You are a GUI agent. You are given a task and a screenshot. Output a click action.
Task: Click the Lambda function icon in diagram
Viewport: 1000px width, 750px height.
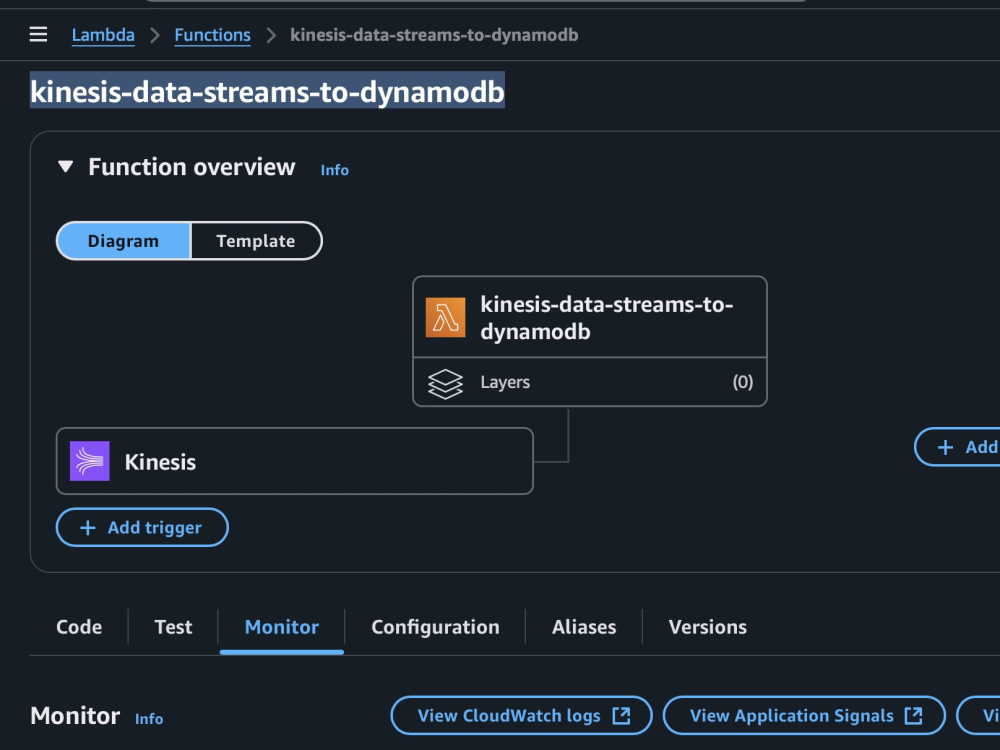point(445,317)
